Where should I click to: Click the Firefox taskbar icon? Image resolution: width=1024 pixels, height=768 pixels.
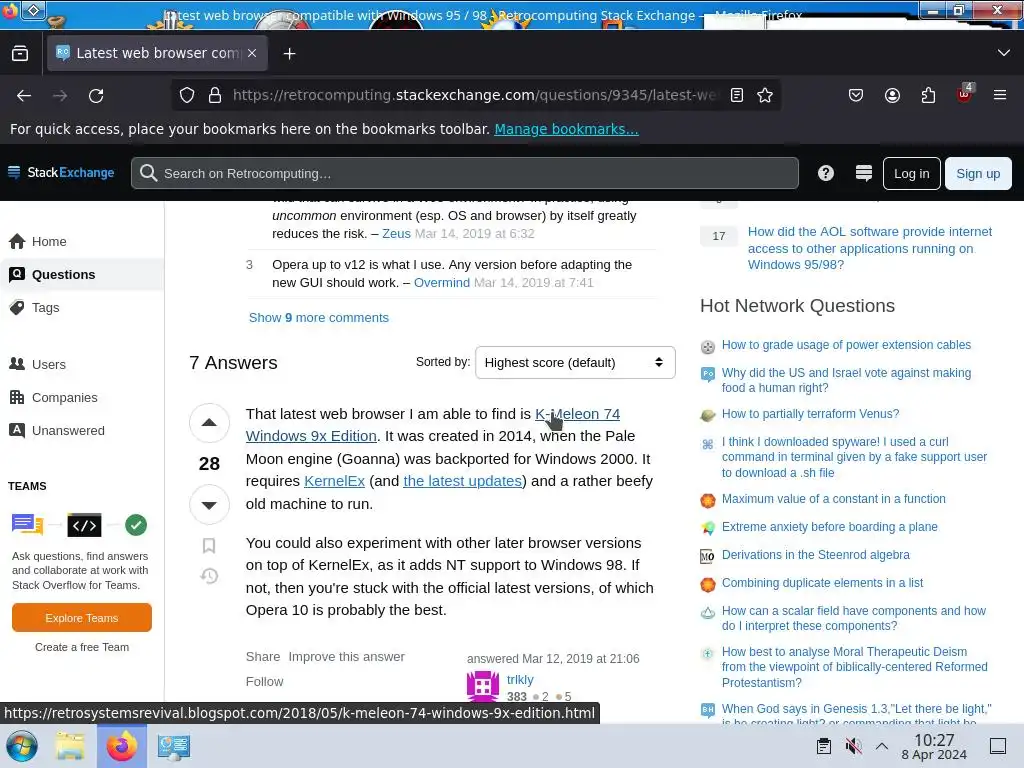[122, 746]
